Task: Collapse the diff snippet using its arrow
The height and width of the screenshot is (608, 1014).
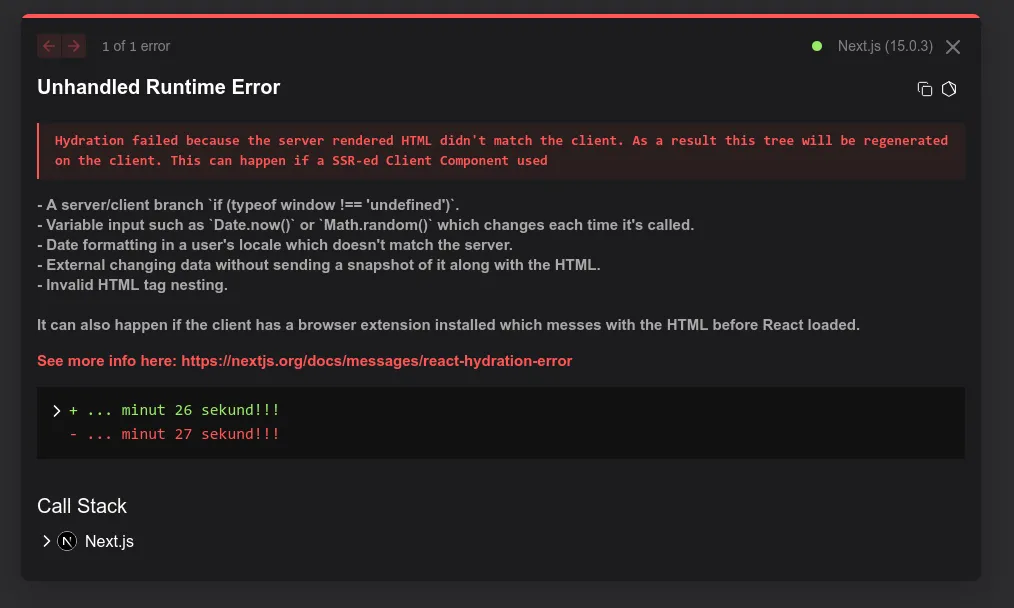Action: [x=57, y=410]
